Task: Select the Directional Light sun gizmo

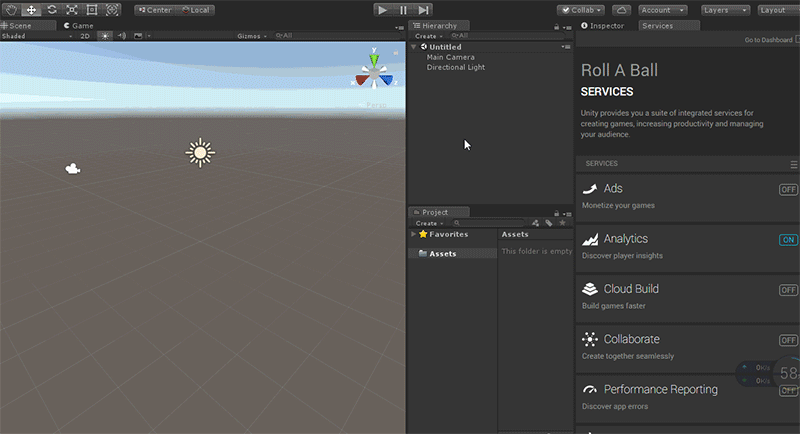Action: (x=200, y=152)
